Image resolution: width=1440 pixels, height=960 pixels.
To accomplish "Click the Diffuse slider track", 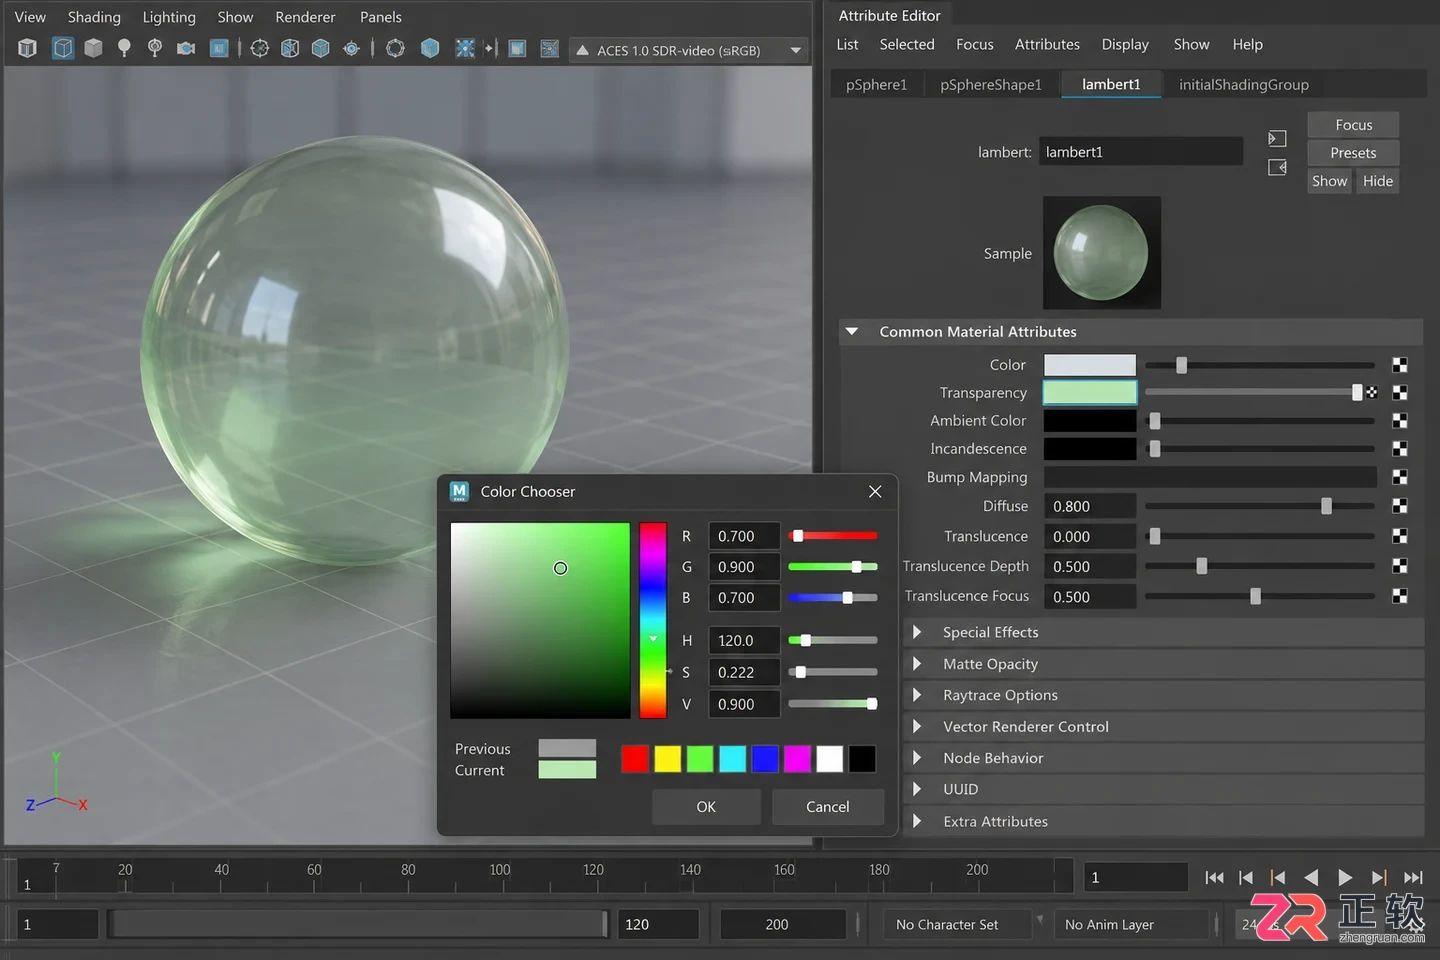I will point(1260,506).
